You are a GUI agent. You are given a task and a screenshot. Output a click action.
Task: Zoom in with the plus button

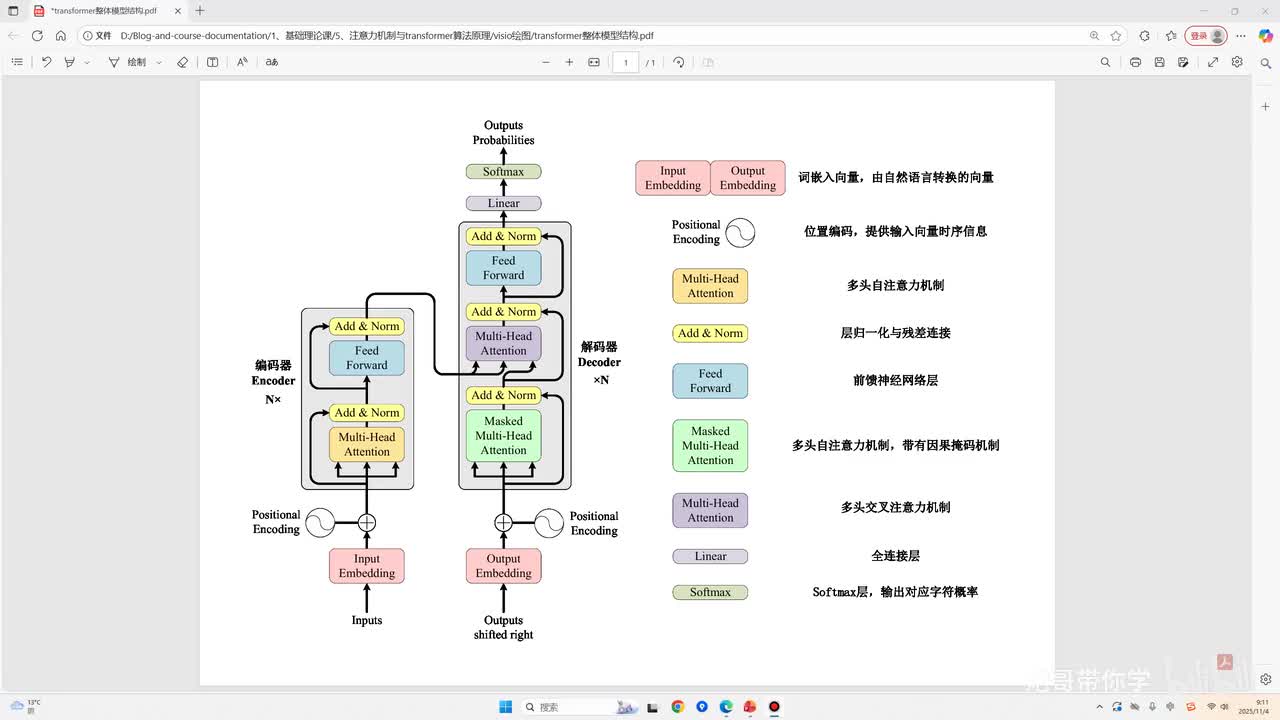[569, 62]
